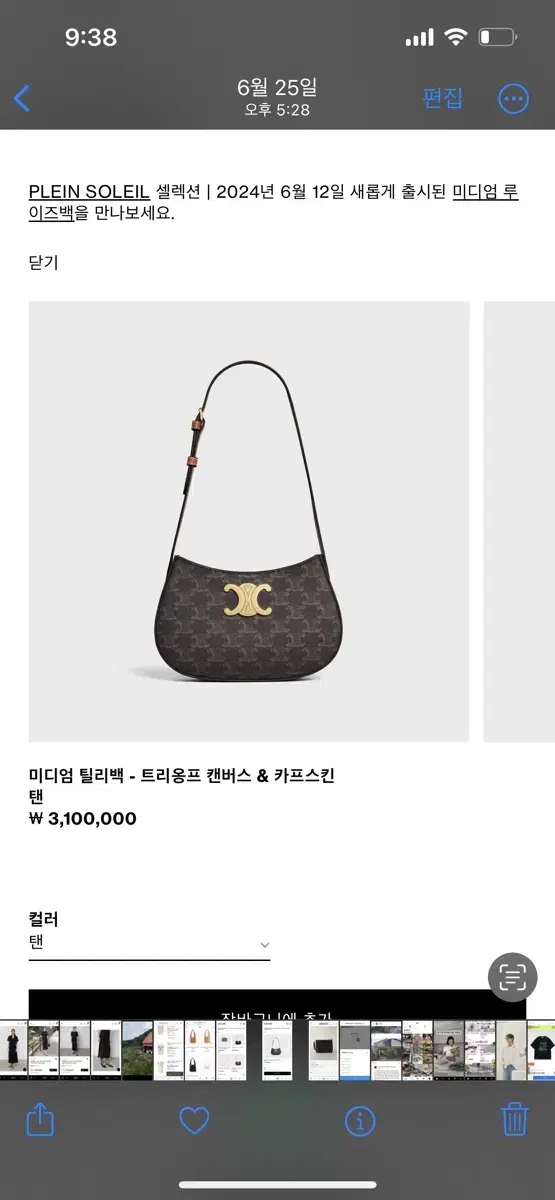Image resolution: width=555 pixels, height=1200 pixels.
Task: Select the green landscape thumbnail in strip
Action: [137, 1050]
